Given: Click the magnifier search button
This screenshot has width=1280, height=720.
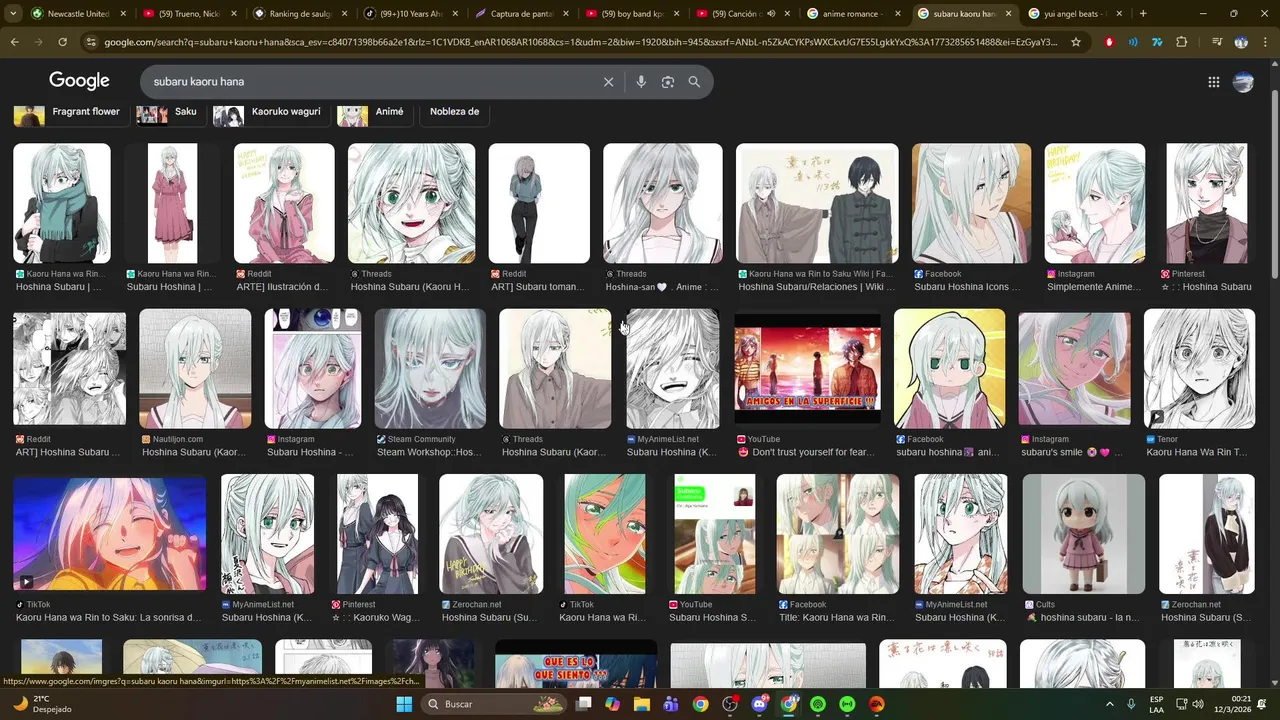Looking at the screenshot, I should coord(694,82).
